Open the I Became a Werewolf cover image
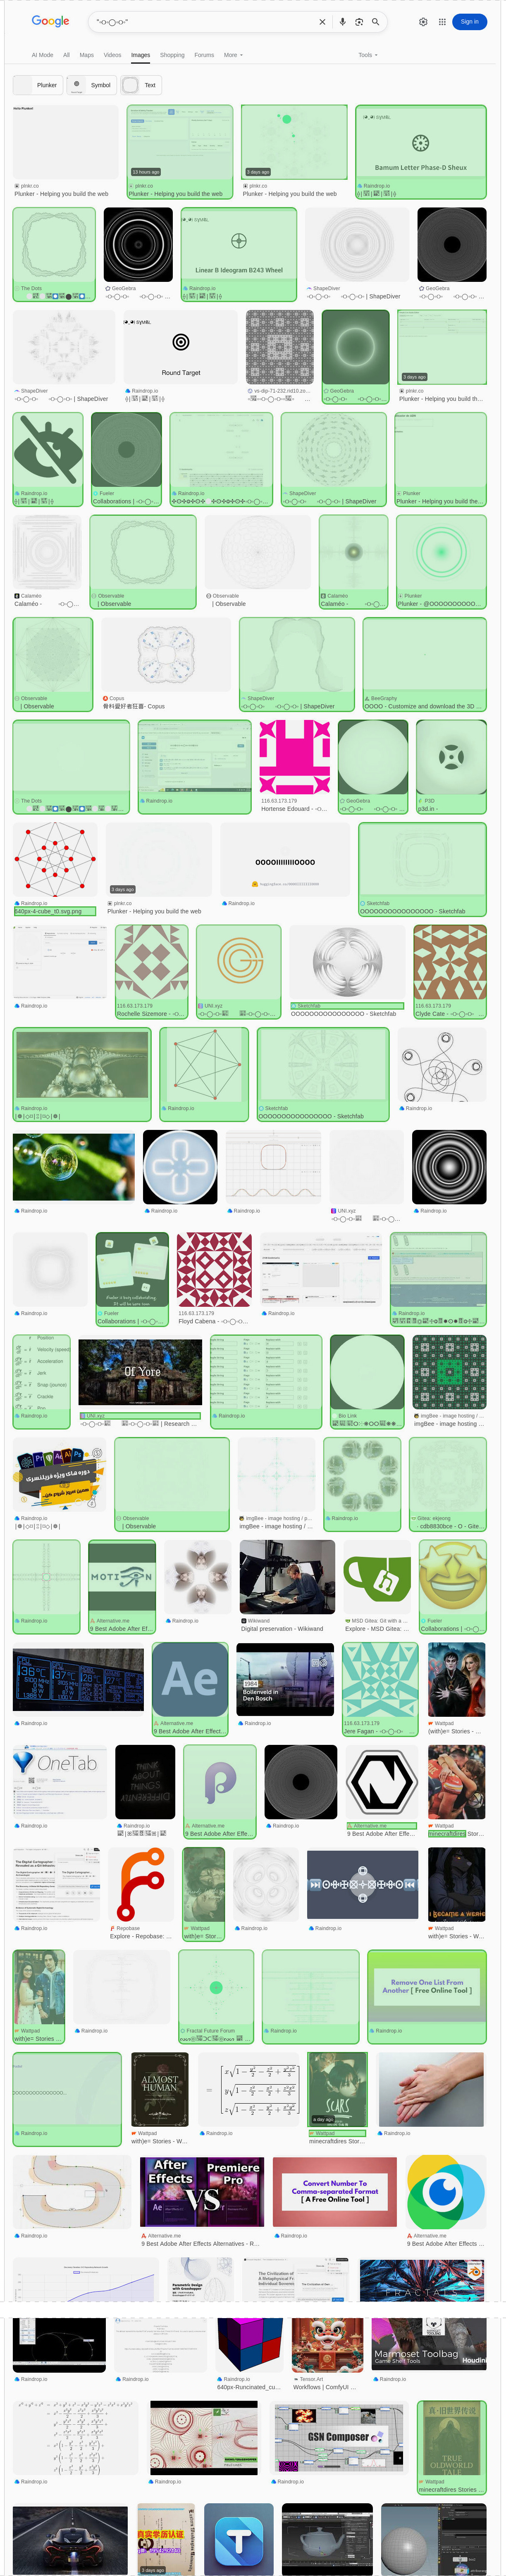506x2576 pixels. click(457, 1885)
